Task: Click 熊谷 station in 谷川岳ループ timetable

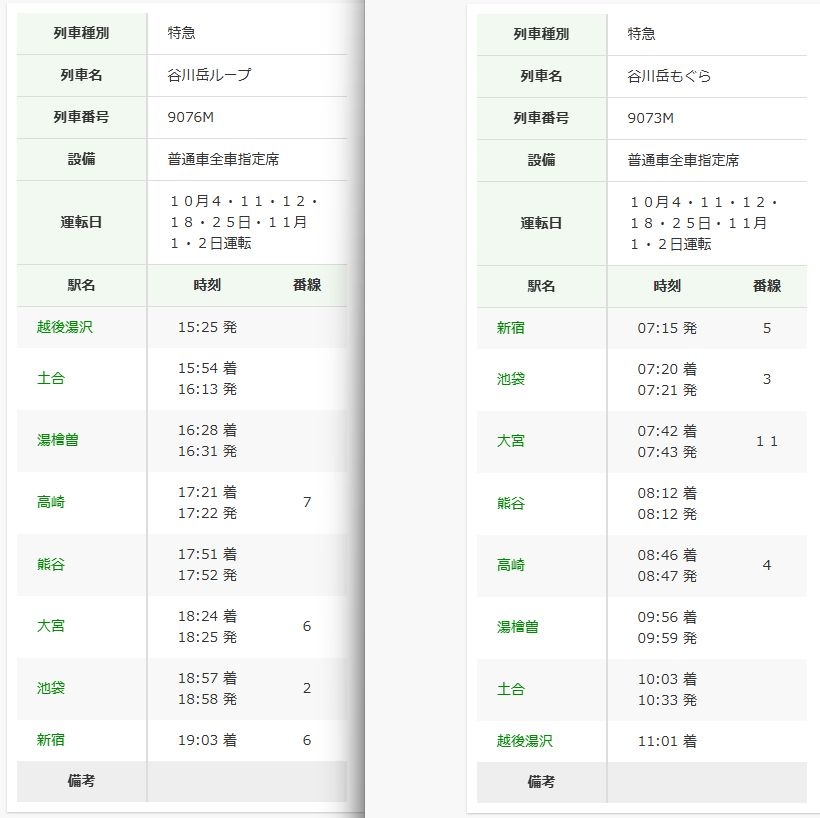Action: 51,564
